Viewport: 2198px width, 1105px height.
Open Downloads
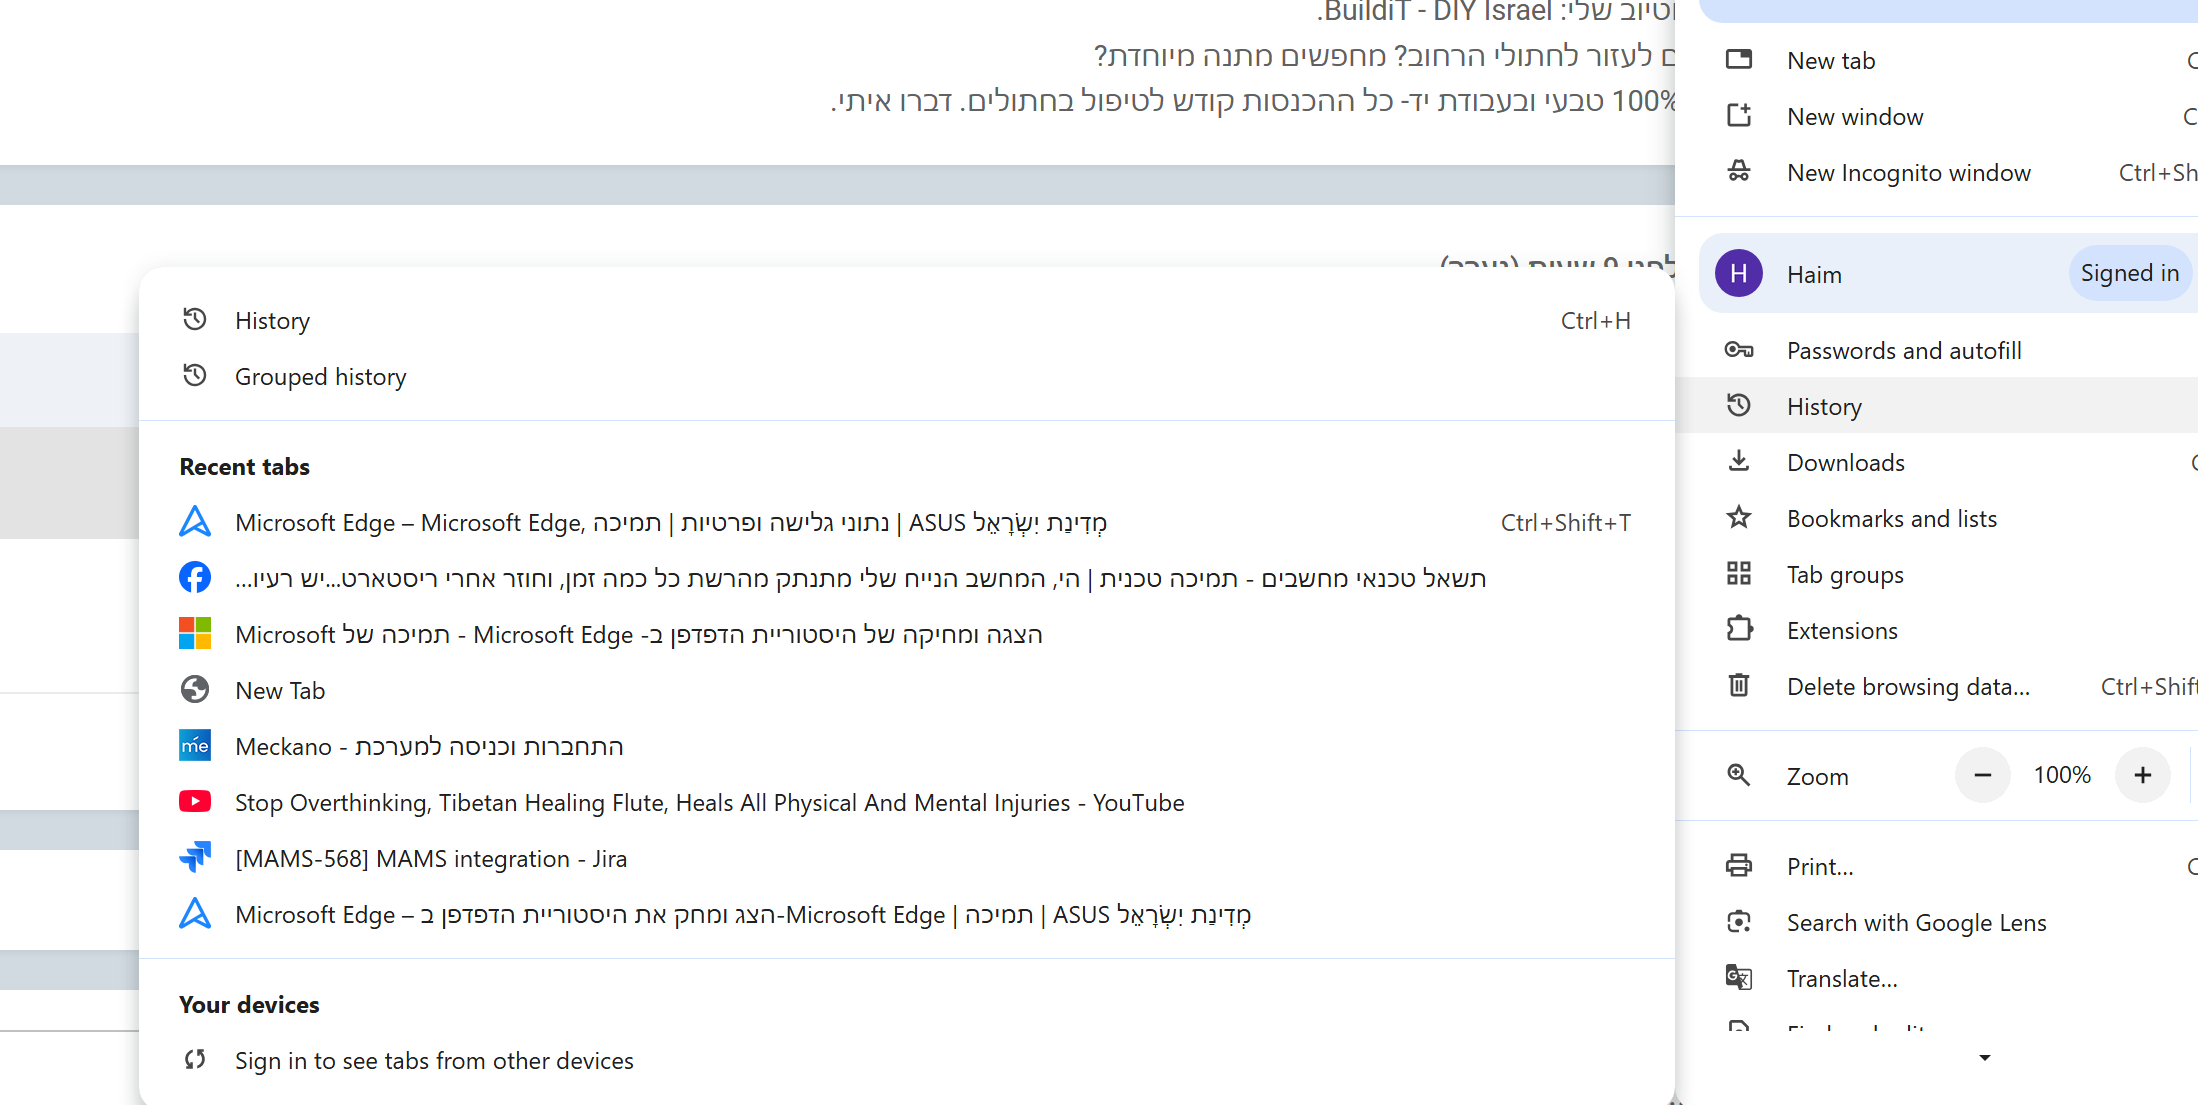click(1937, 463)
